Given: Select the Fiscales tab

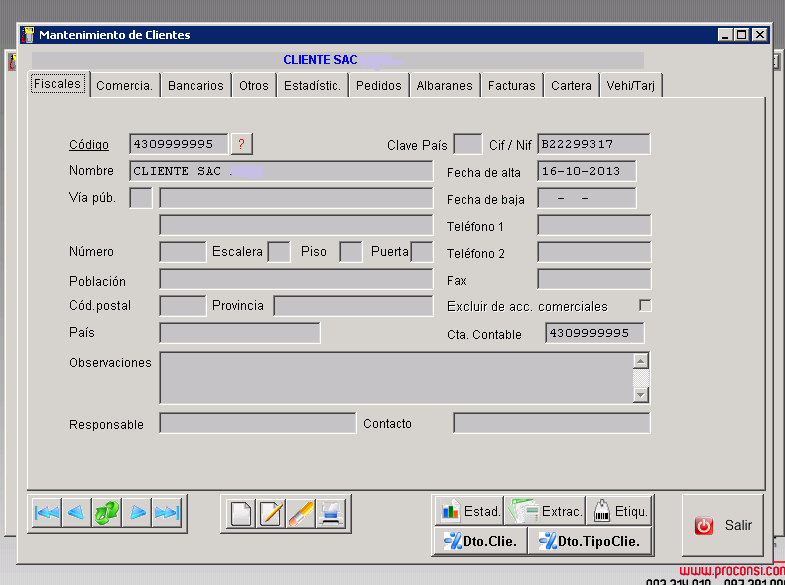Looking at the screenshot, I should coord(58,84).
